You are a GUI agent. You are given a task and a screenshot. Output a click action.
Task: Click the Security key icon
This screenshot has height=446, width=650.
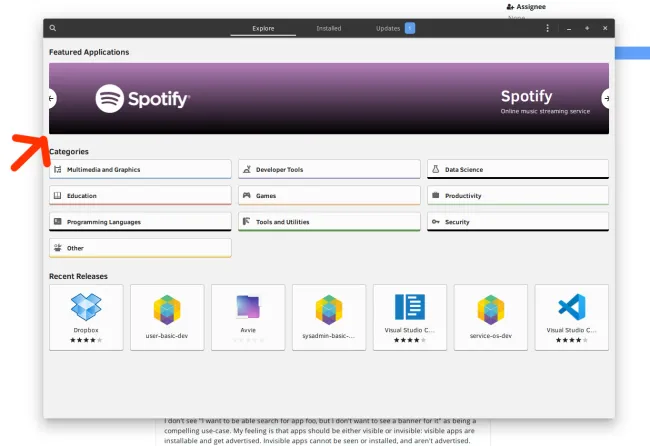[x=436, y=221]
